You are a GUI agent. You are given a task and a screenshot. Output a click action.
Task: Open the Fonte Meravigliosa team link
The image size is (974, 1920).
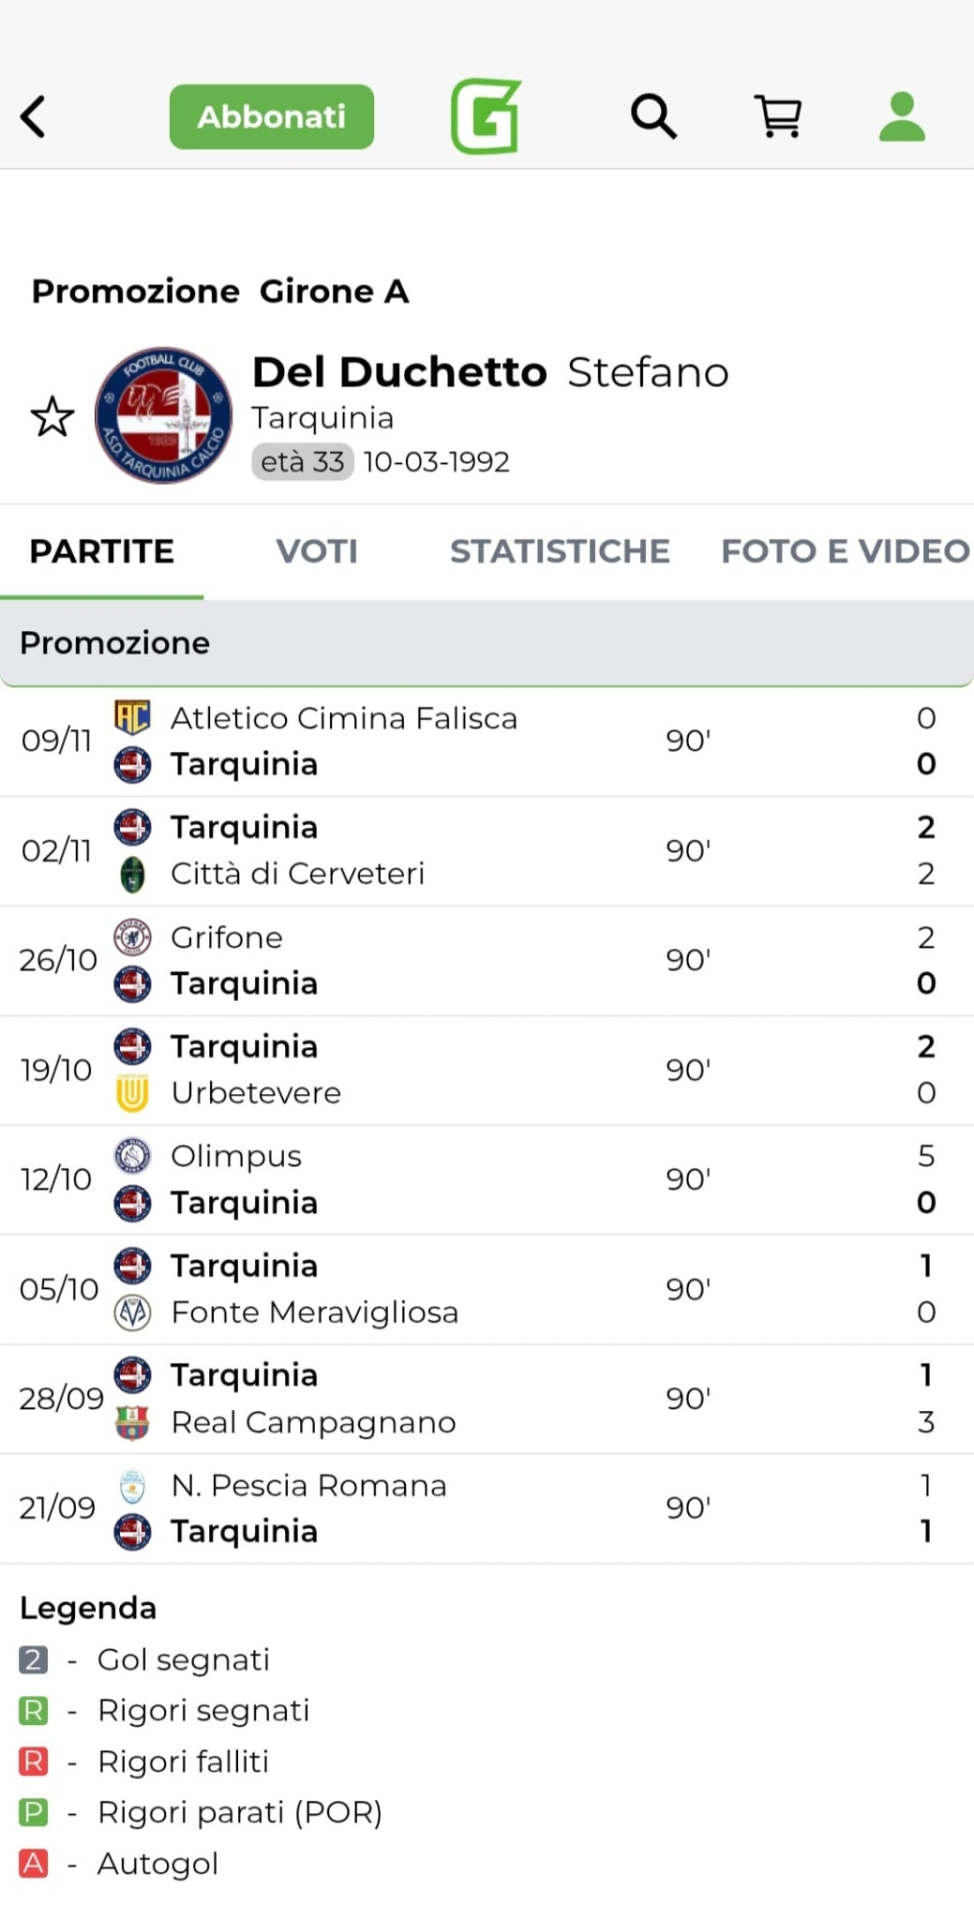314,1312
